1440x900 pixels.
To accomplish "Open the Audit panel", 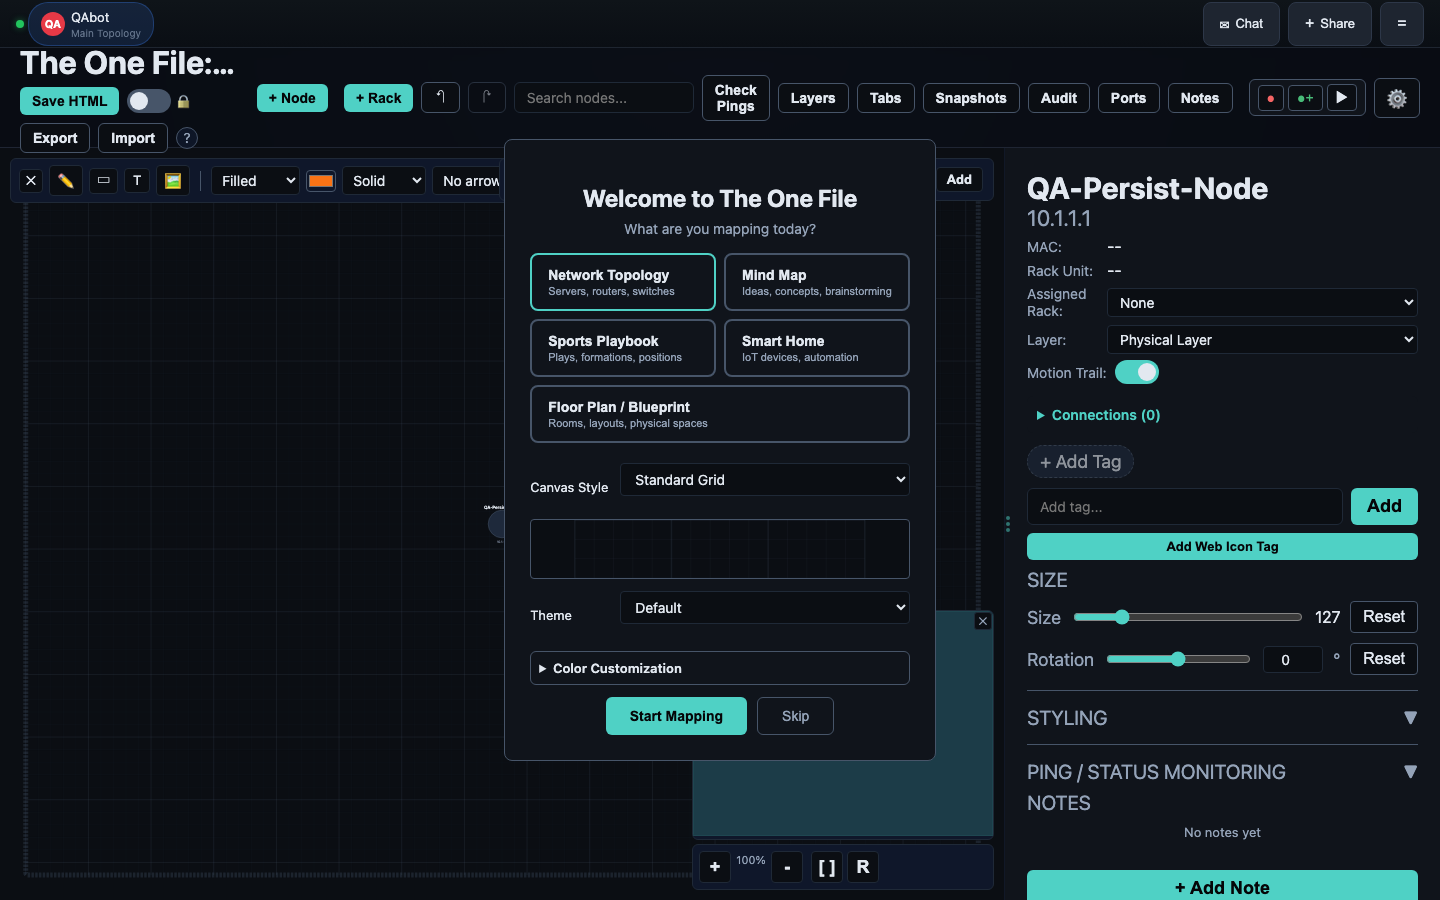I will [x=1059, y=98].
